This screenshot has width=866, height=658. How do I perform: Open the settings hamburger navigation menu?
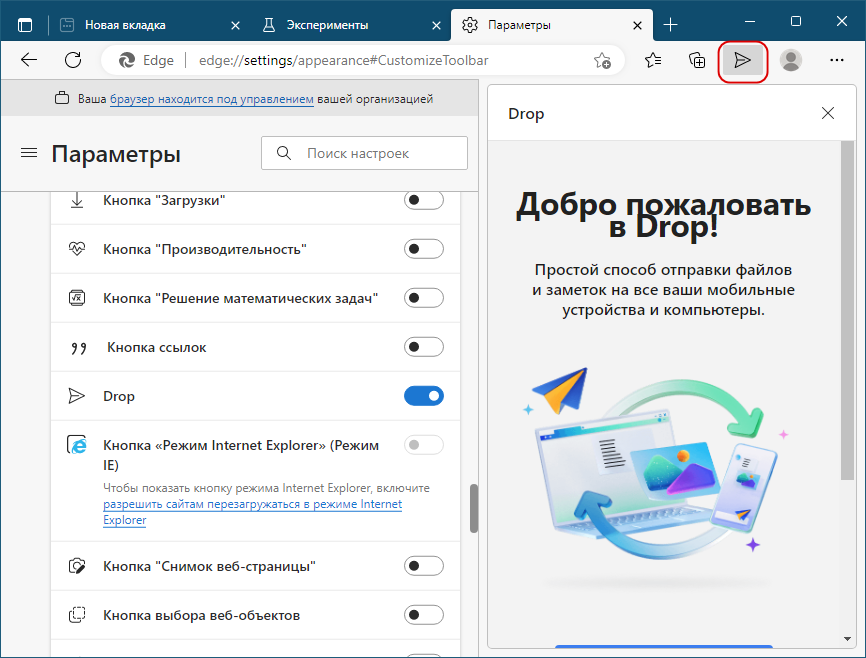pos(29,153)
